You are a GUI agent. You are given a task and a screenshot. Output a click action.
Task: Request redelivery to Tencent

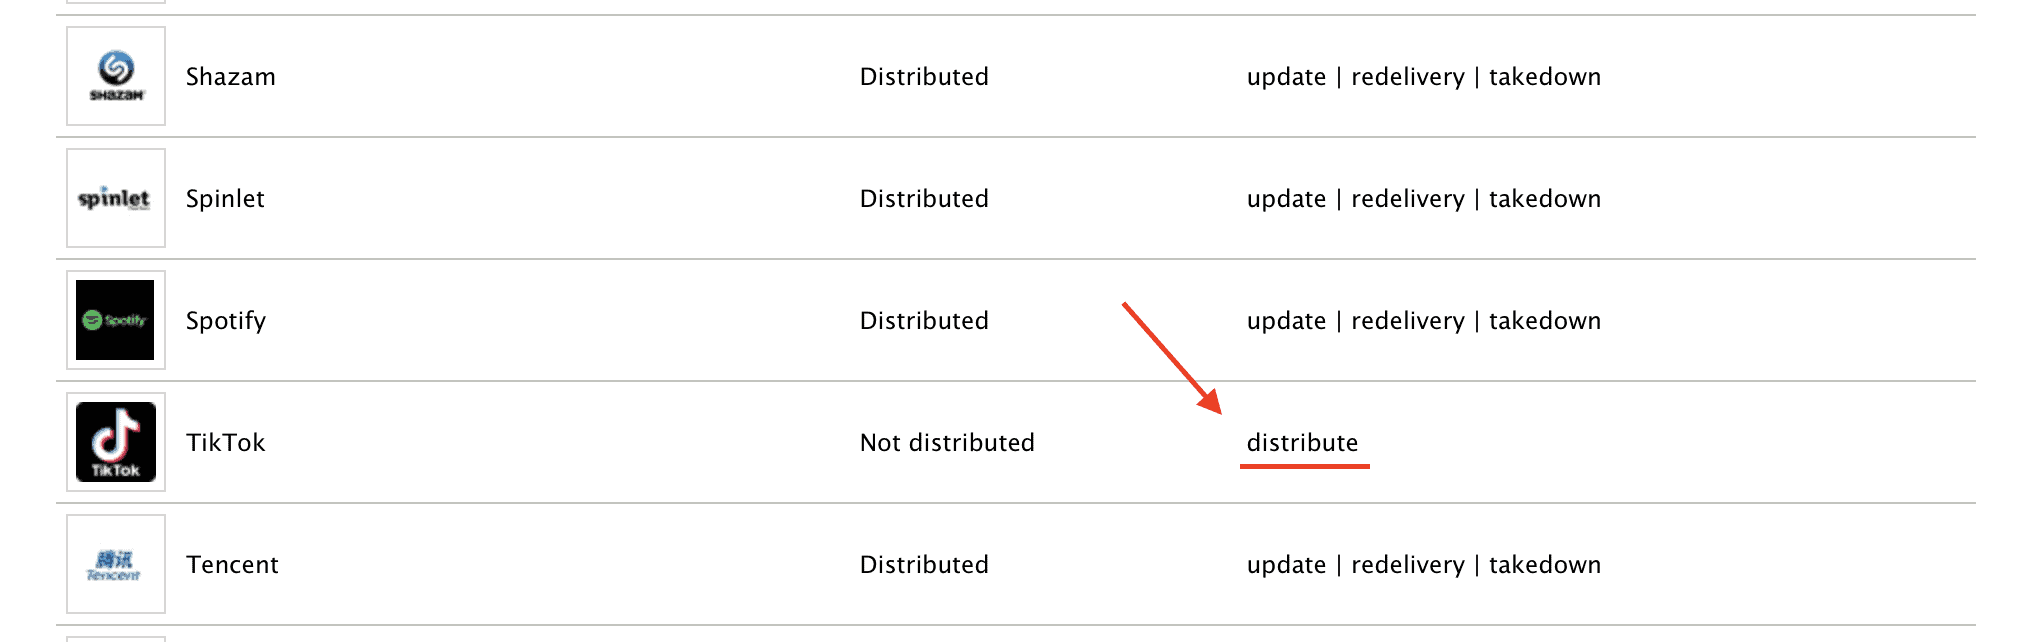[x=1407, y=565]
